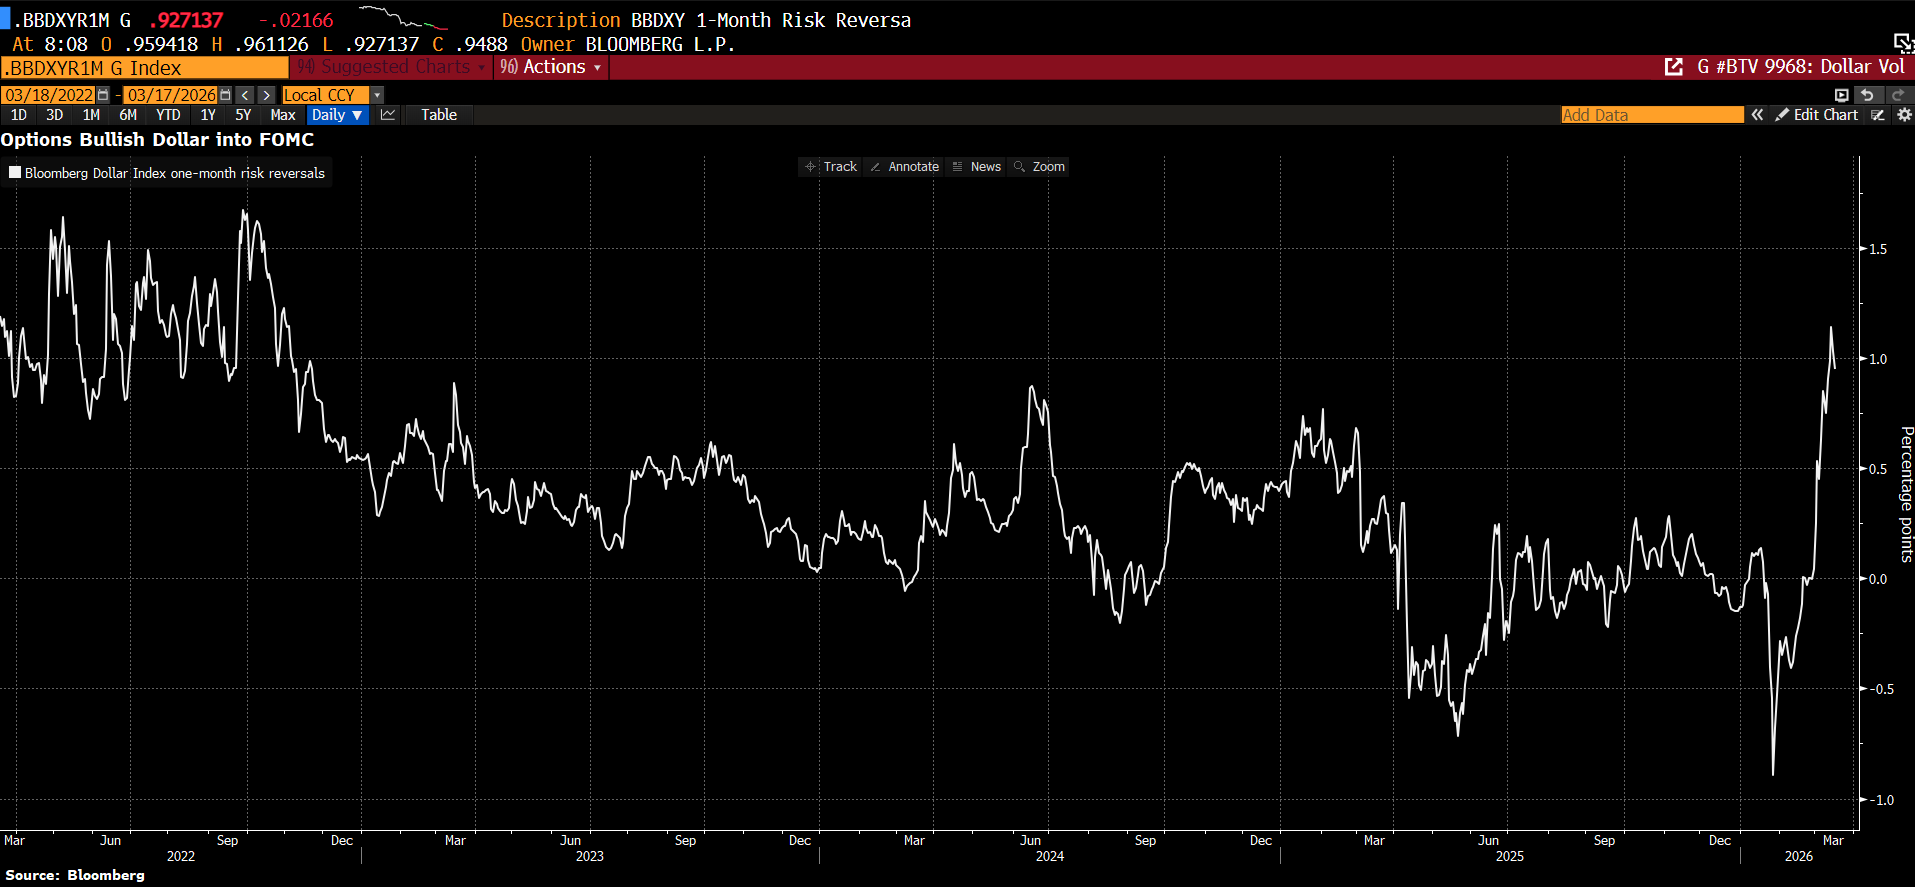
Task: Toggle the Bloomberg Dollar Index legend swatch
Action: pyautogui.click(x=15, y=172)
